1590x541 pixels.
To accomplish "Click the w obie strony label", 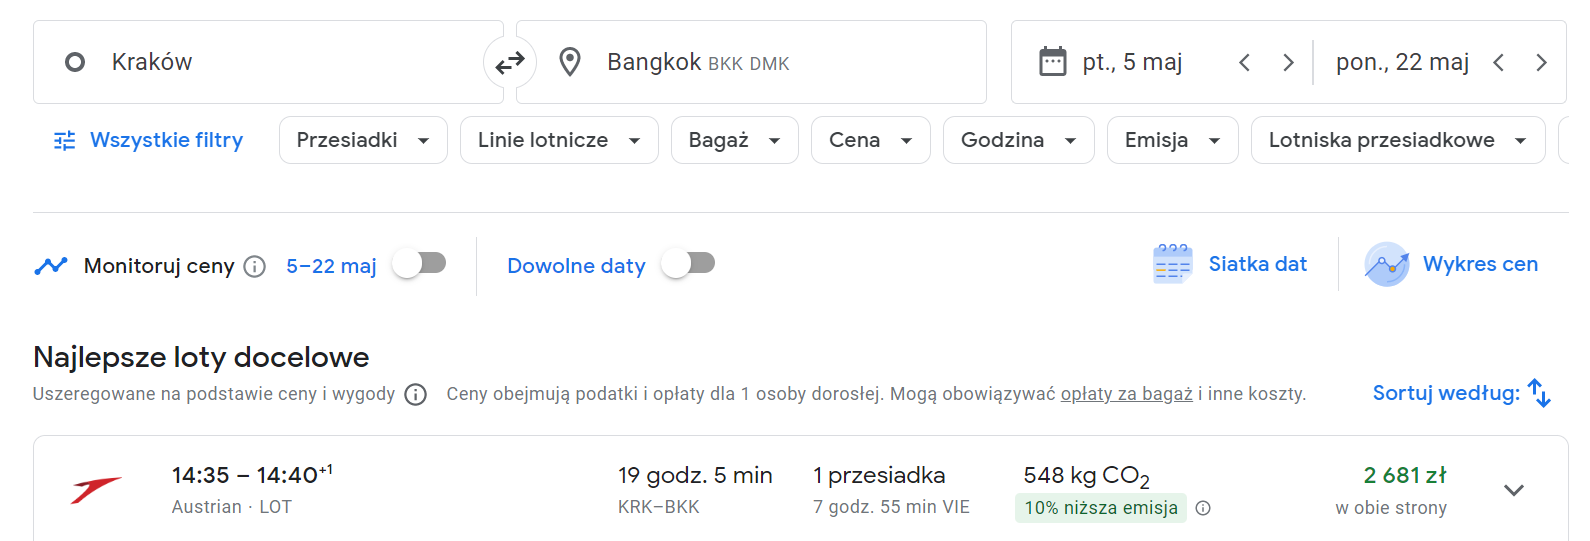I will point(1391,508).
